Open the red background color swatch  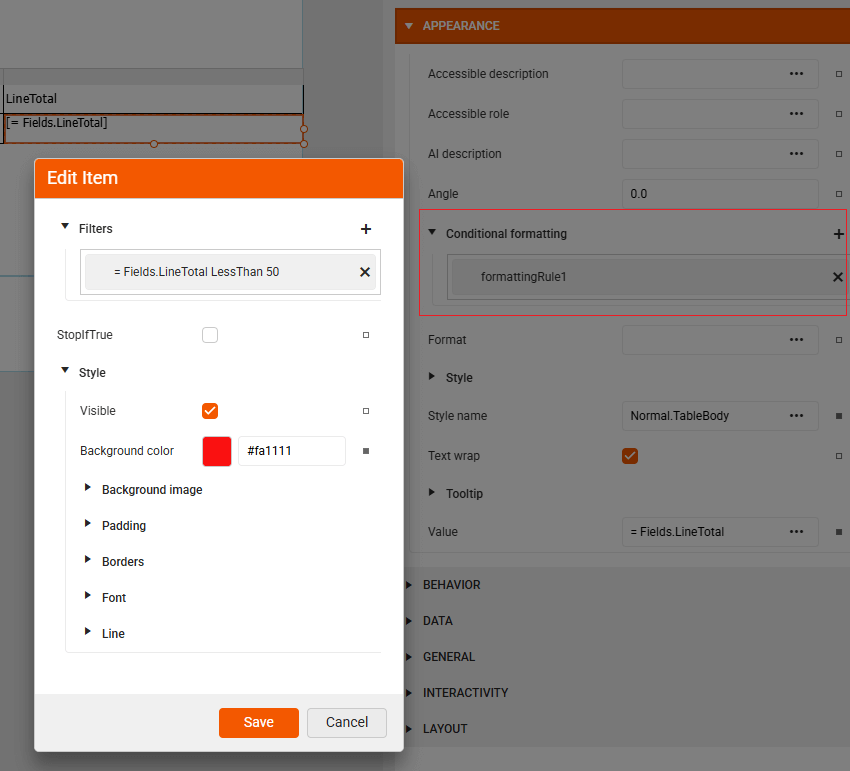tap(217, 451)
